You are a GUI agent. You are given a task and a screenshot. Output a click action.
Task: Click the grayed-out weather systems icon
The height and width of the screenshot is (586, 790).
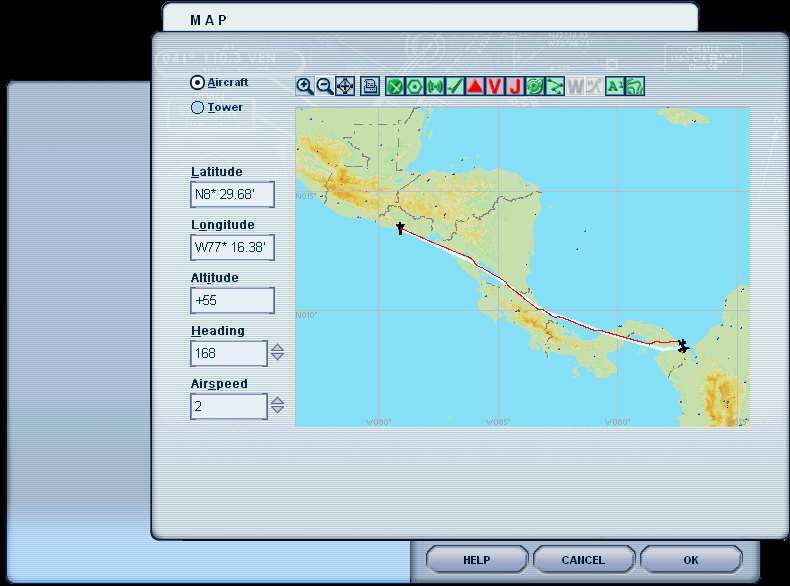coord(595,86)
